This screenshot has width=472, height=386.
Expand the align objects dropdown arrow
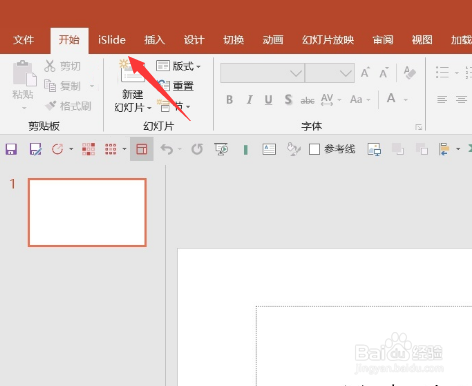[458, 149]
